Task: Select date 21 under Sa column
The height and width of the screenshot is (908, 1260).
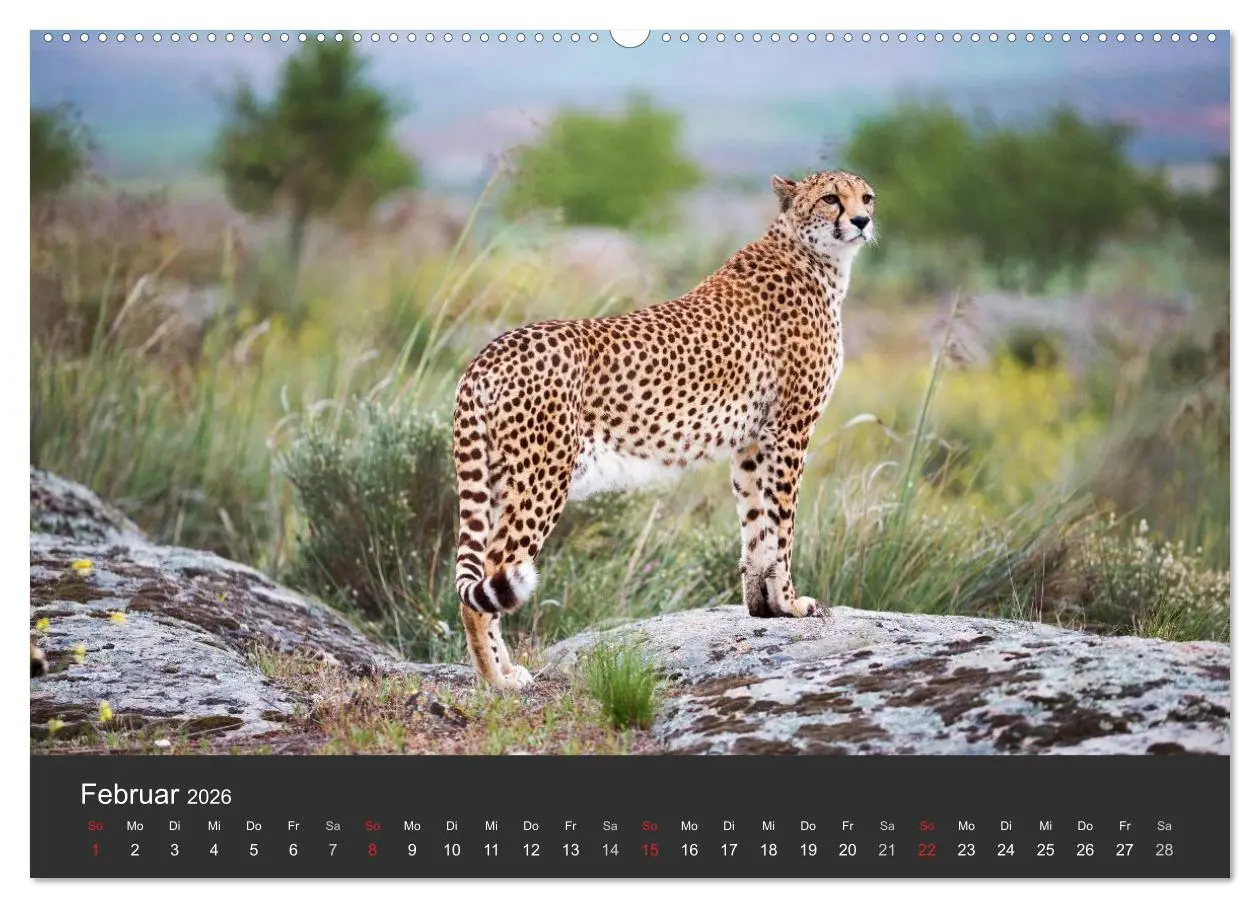Action: 887,850
